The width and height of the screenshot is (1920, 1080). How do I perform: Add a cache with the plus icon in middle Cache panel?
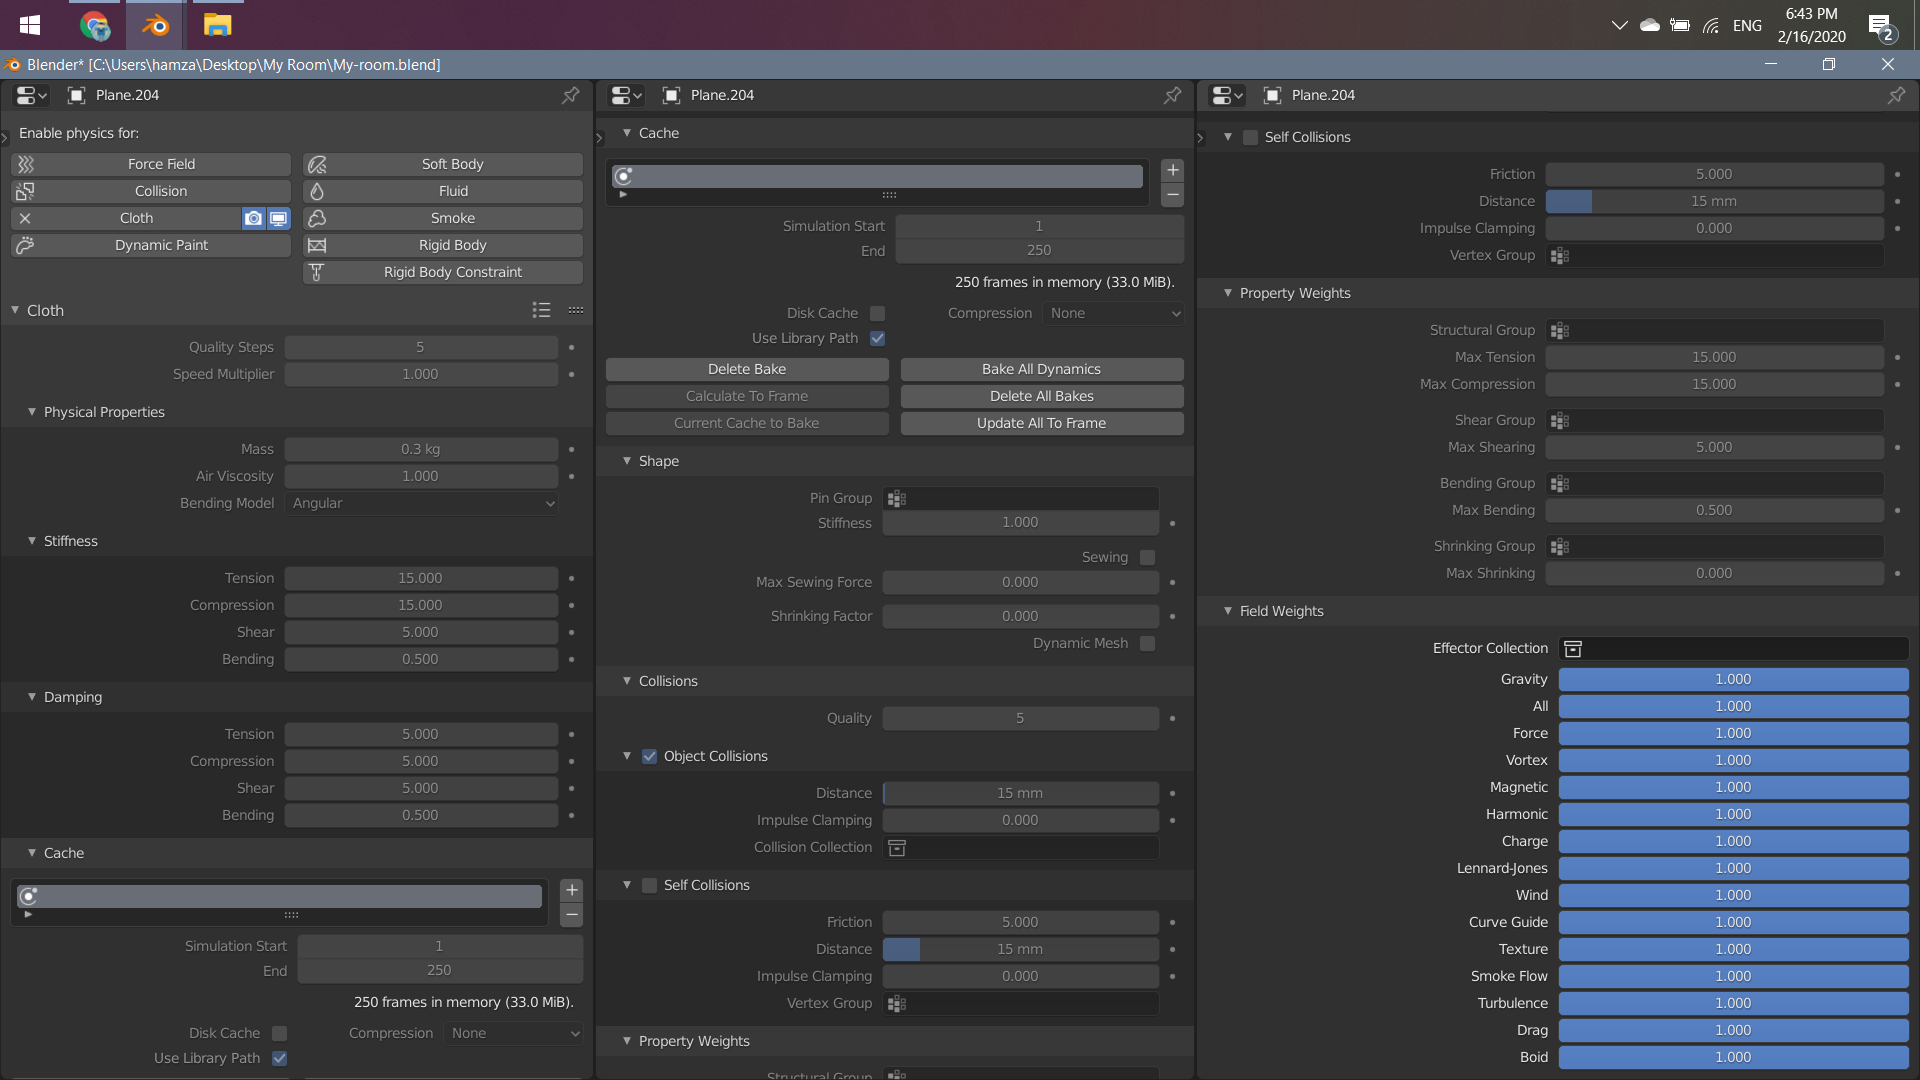1173,170
